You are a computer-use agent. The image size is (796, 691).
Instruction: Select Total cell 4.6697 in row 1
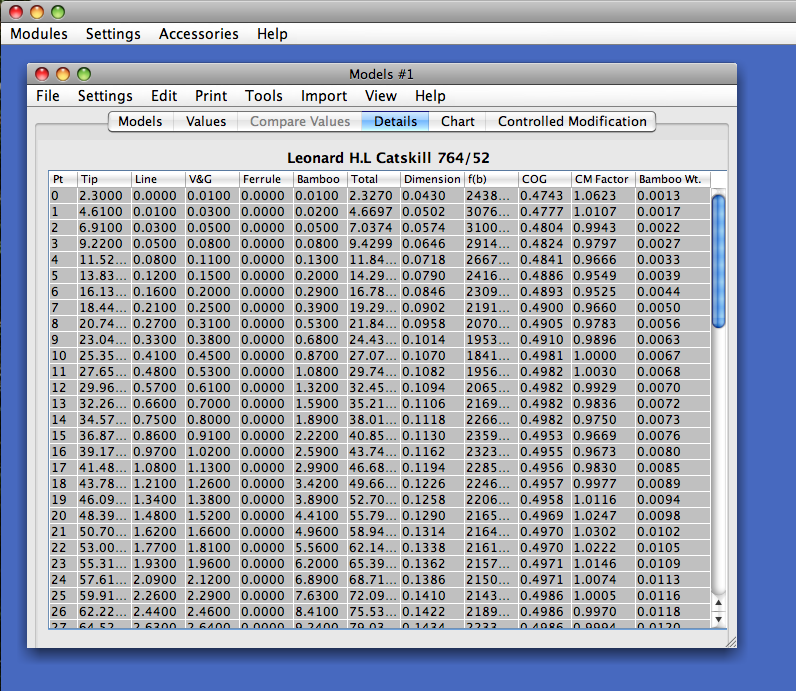click(374, 212)
